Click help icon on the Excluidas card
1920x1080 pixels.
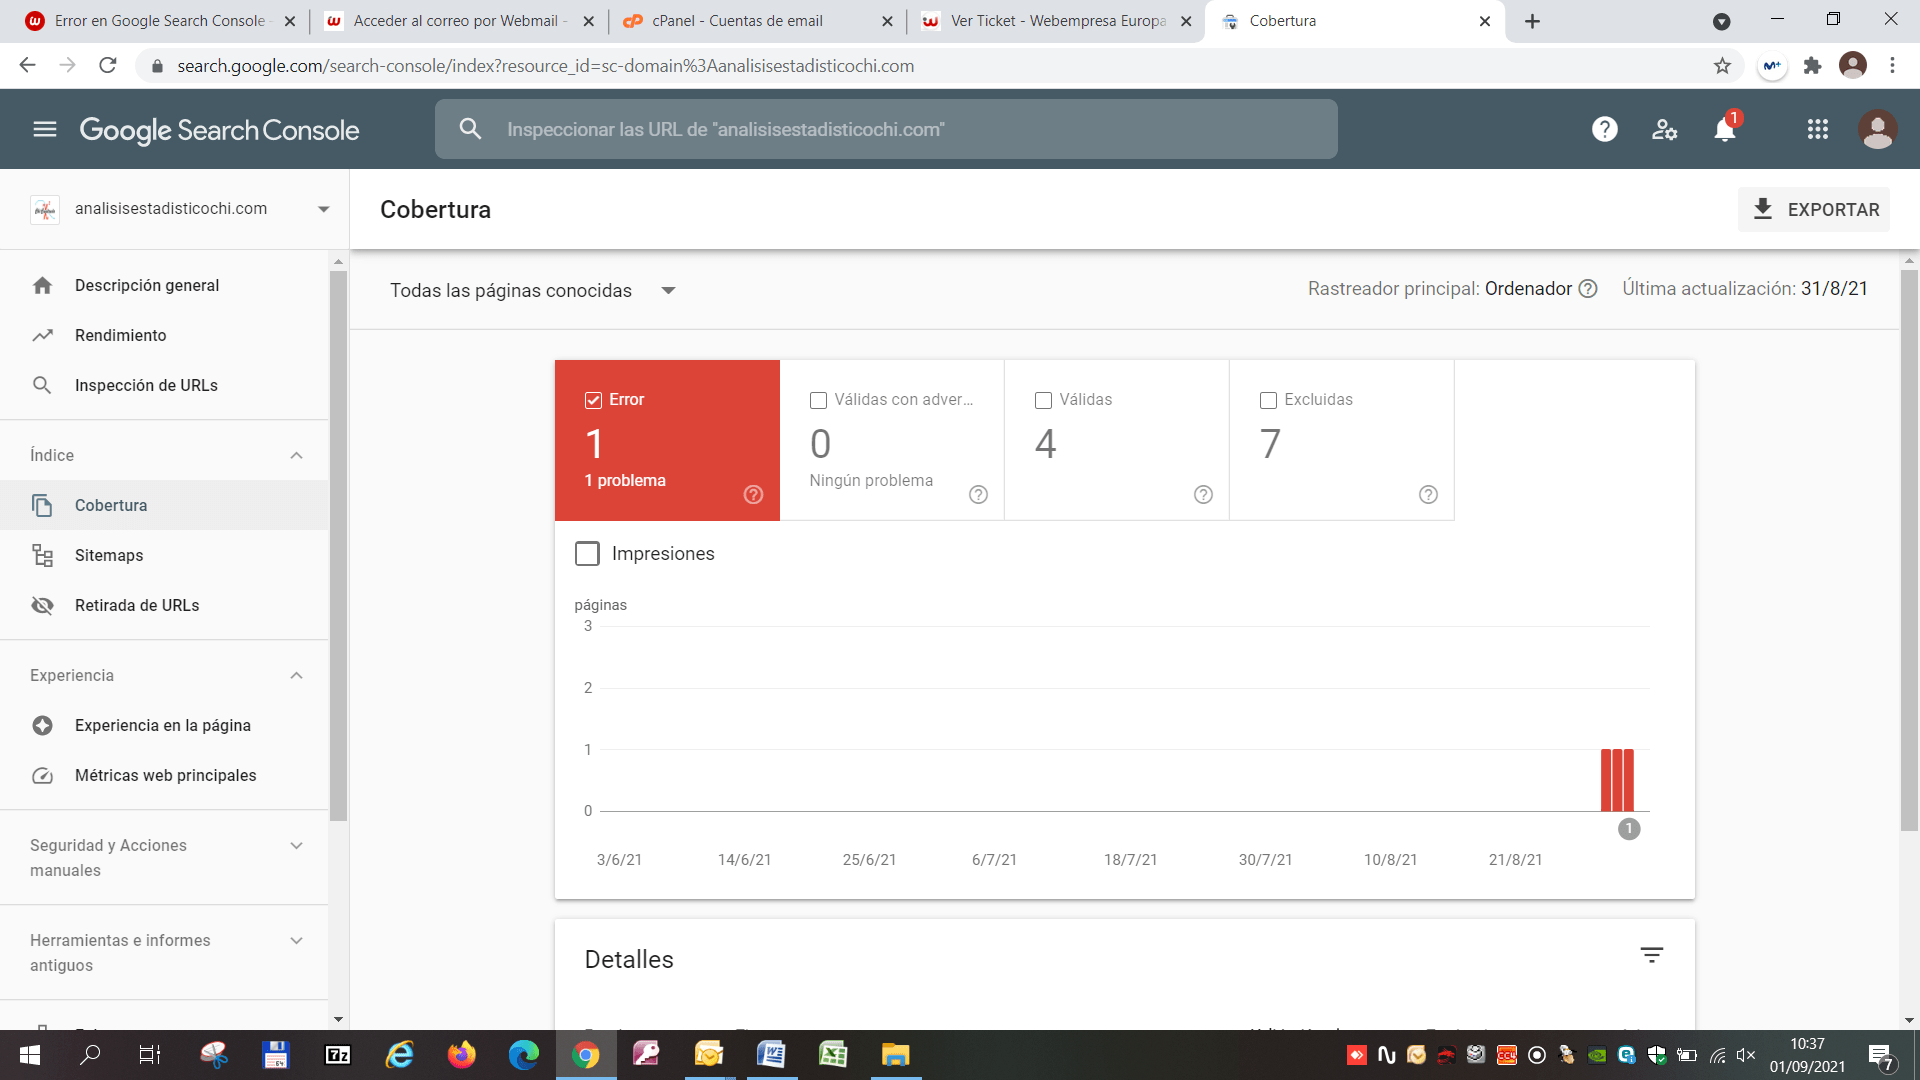coord(1428,494)
